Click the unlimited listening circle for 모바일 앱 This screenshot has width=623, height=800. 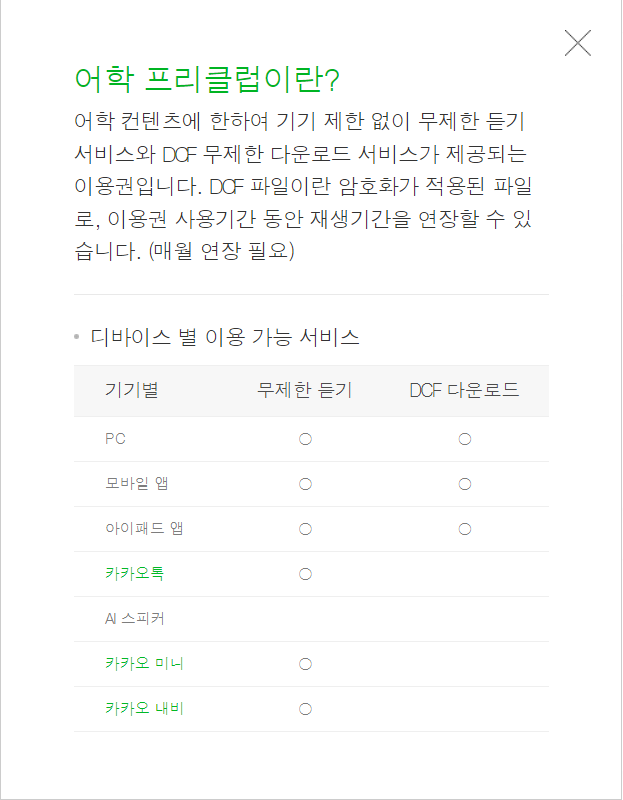tap(304, 483)
